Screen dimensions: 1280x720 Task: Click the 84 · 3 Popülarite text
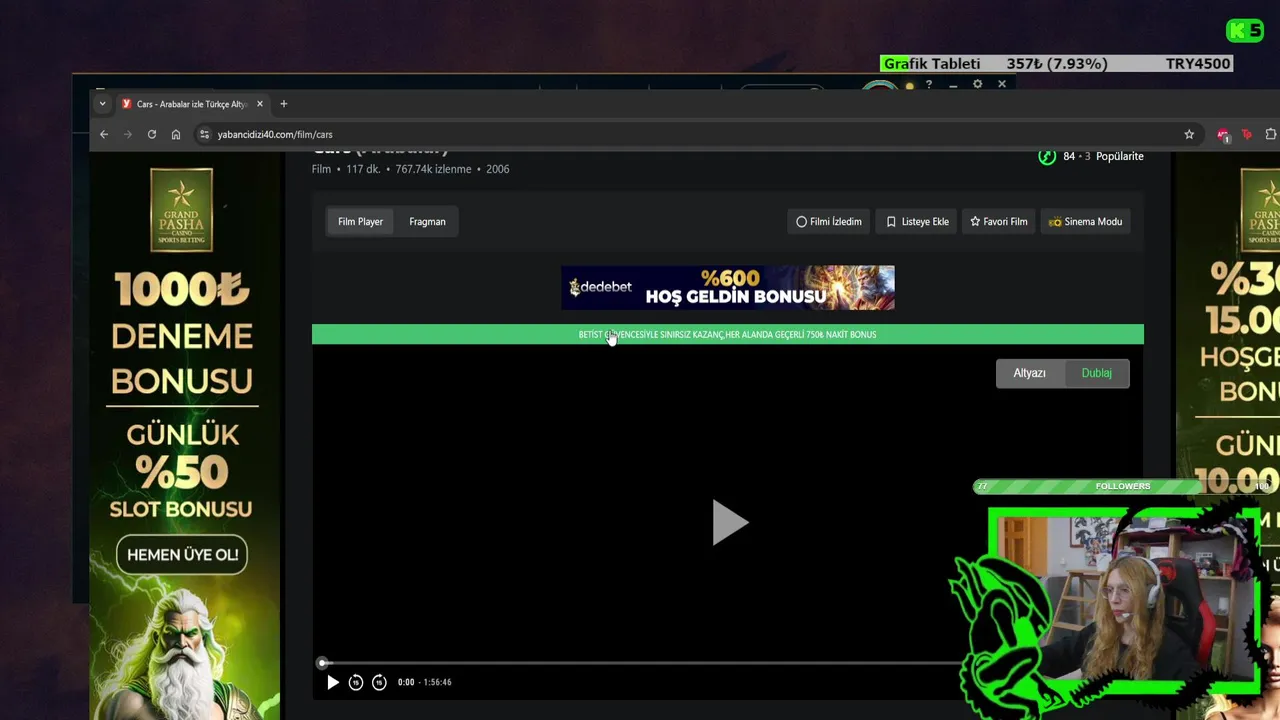[1103, 156]
